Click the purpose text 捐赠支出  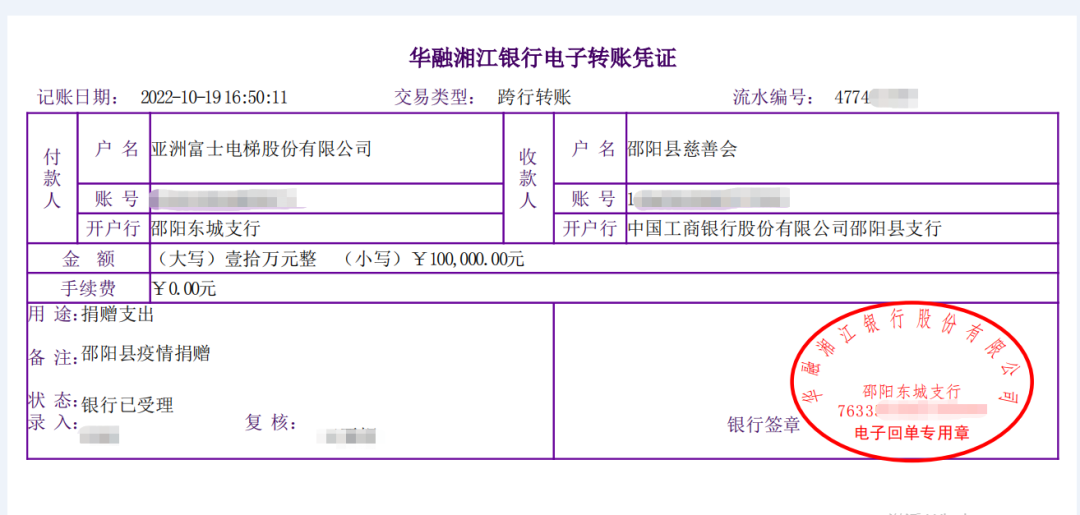pos(118,315)
